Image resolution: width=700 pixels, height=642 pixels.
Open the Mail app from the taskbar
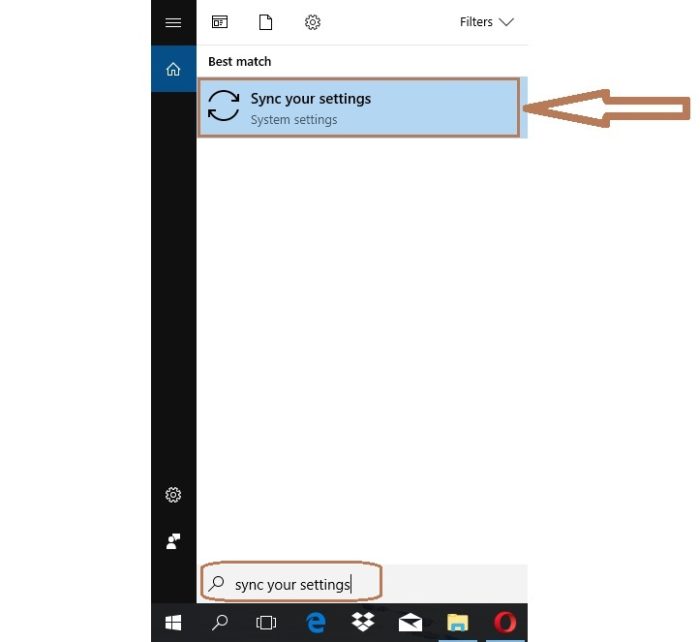click(410, 622)
